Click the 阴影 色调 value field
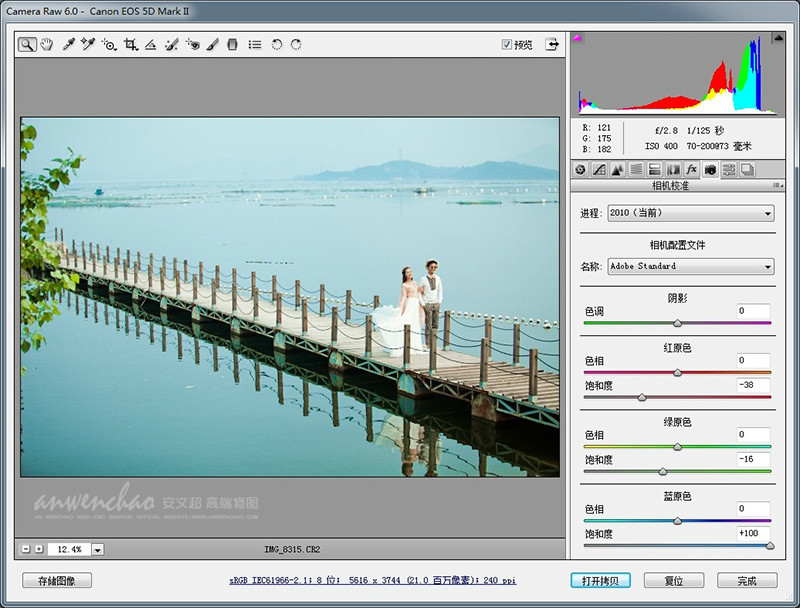800x608 pixels. coord(753,311)
